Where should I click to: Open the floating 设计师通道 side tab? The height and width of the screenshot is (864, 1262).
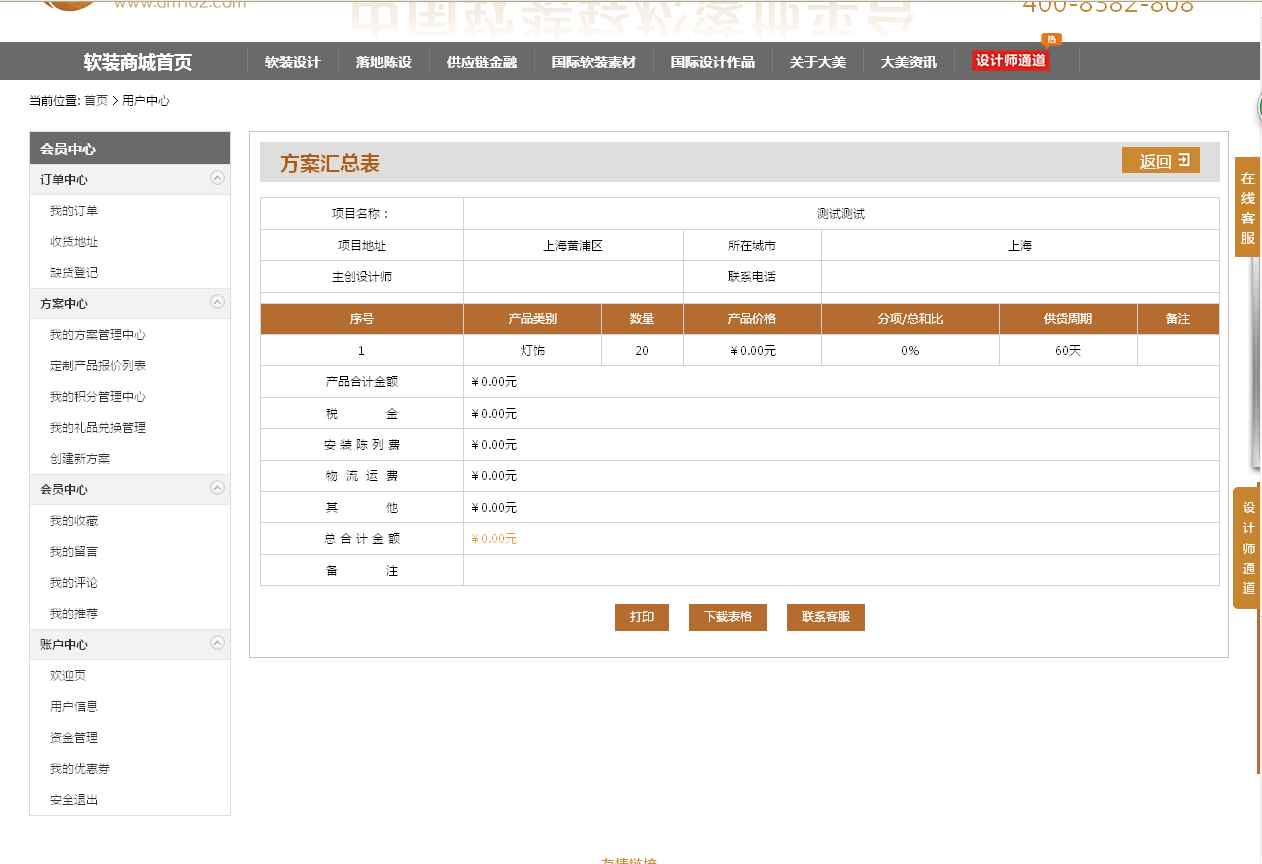(x=1247, y=547)
